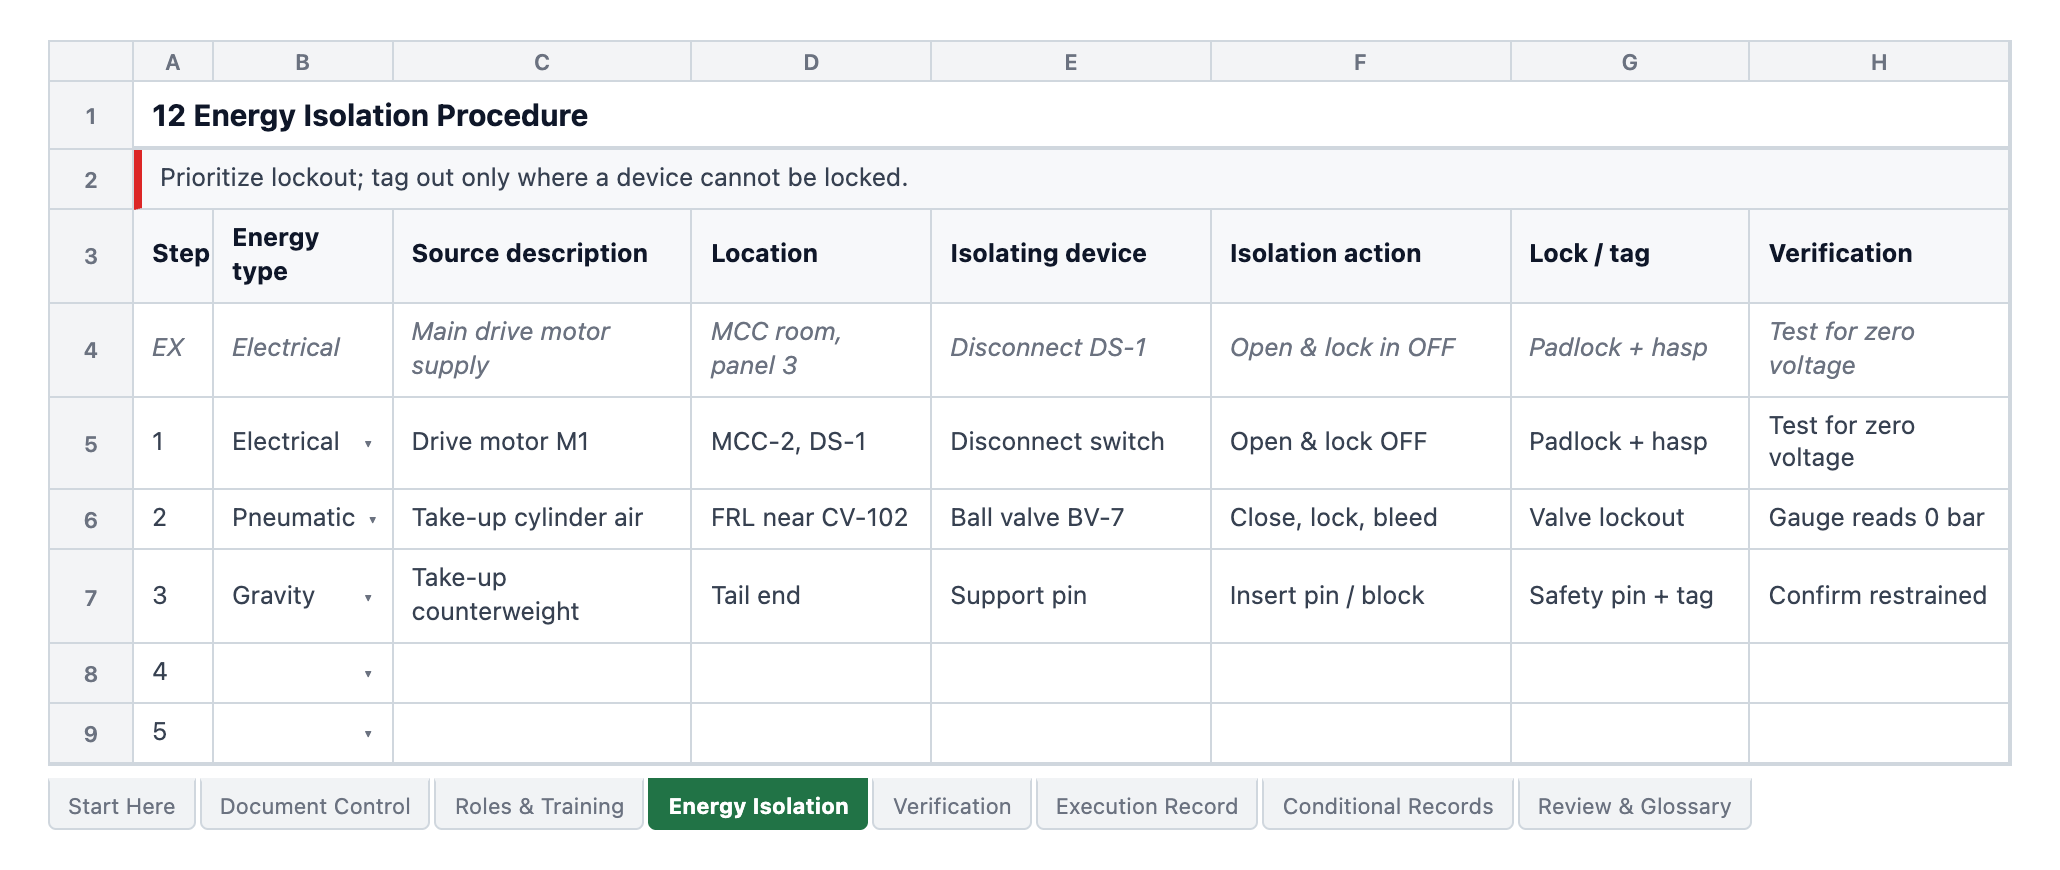The height and width of the screenshot is (870, 2060).
Task: Open the Electrical energy type dropdown arrow
Action: point(368,444)
